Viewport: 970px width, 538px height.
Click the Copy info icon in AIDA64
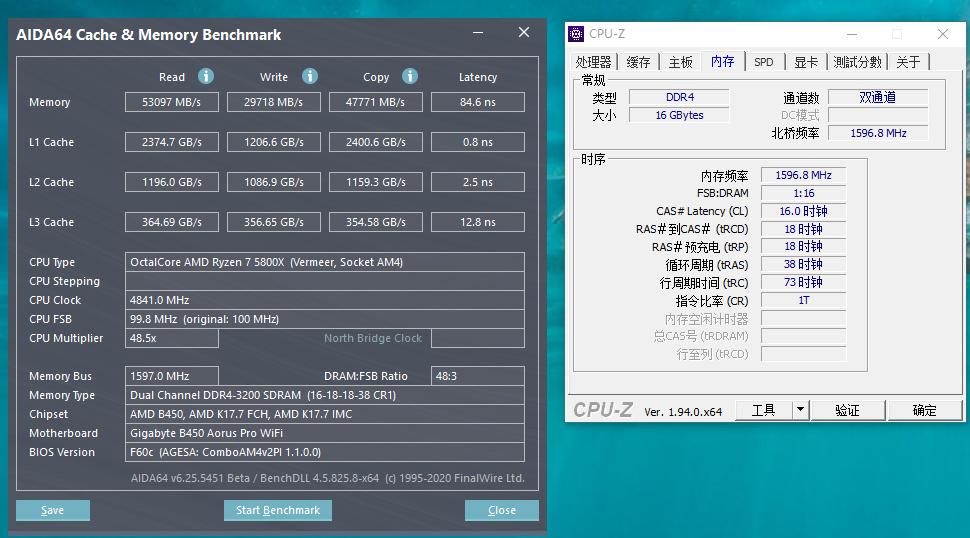410,76
